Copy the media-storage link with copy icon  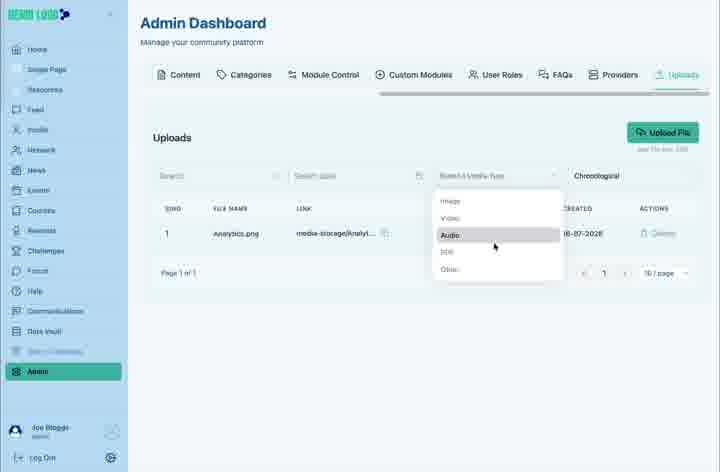pos(386,234)
